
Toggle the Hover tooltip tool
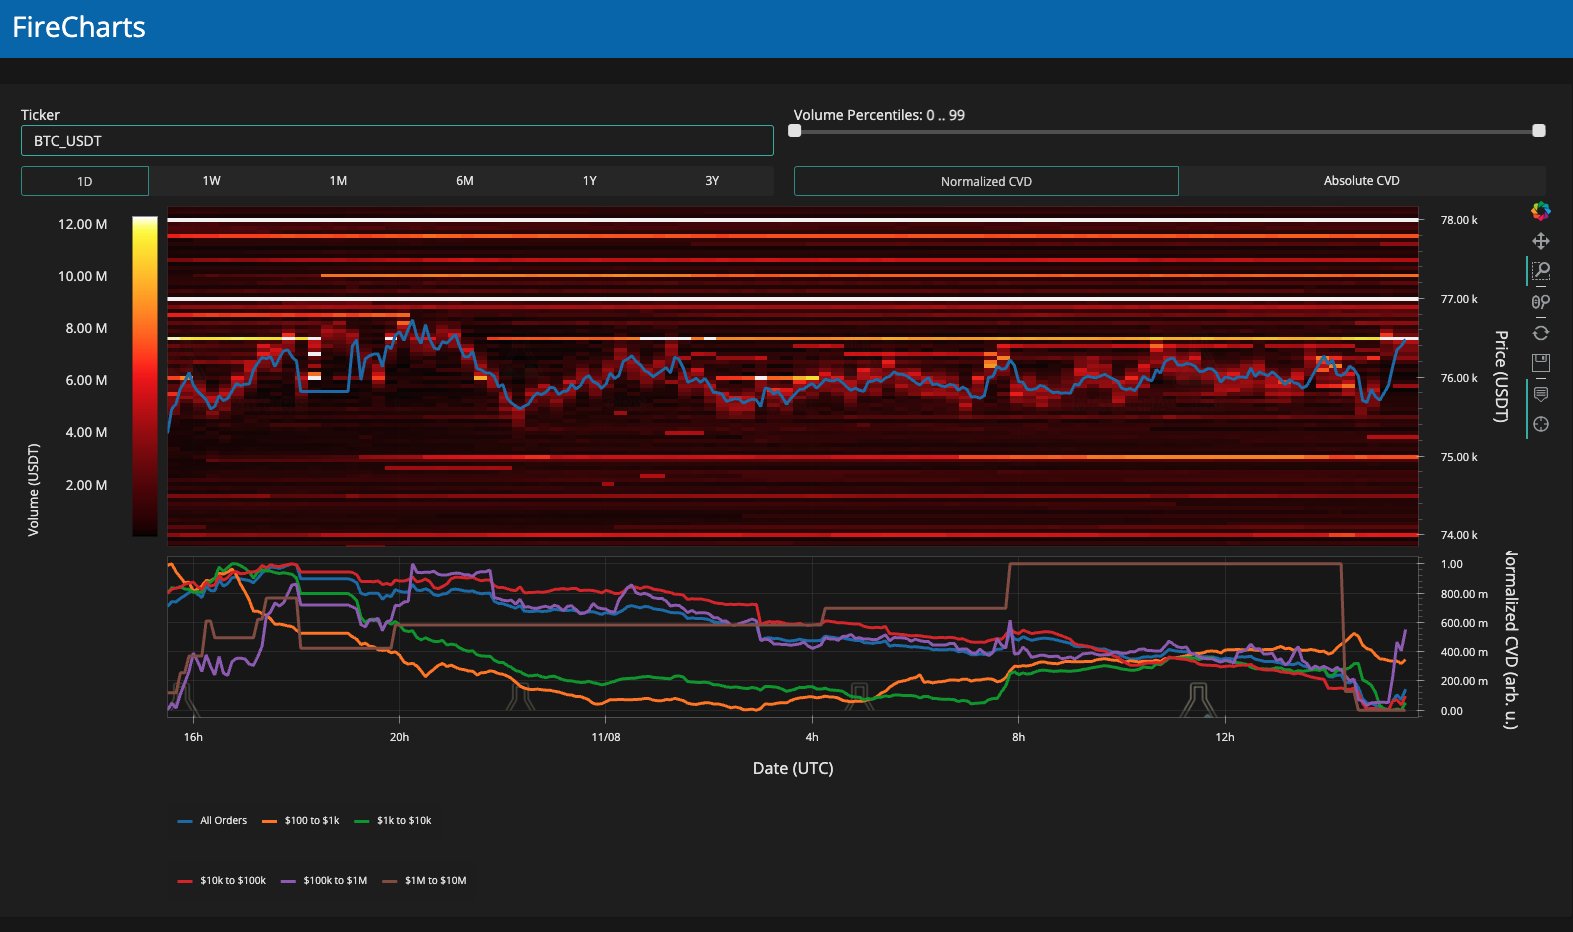point(1540,394)
